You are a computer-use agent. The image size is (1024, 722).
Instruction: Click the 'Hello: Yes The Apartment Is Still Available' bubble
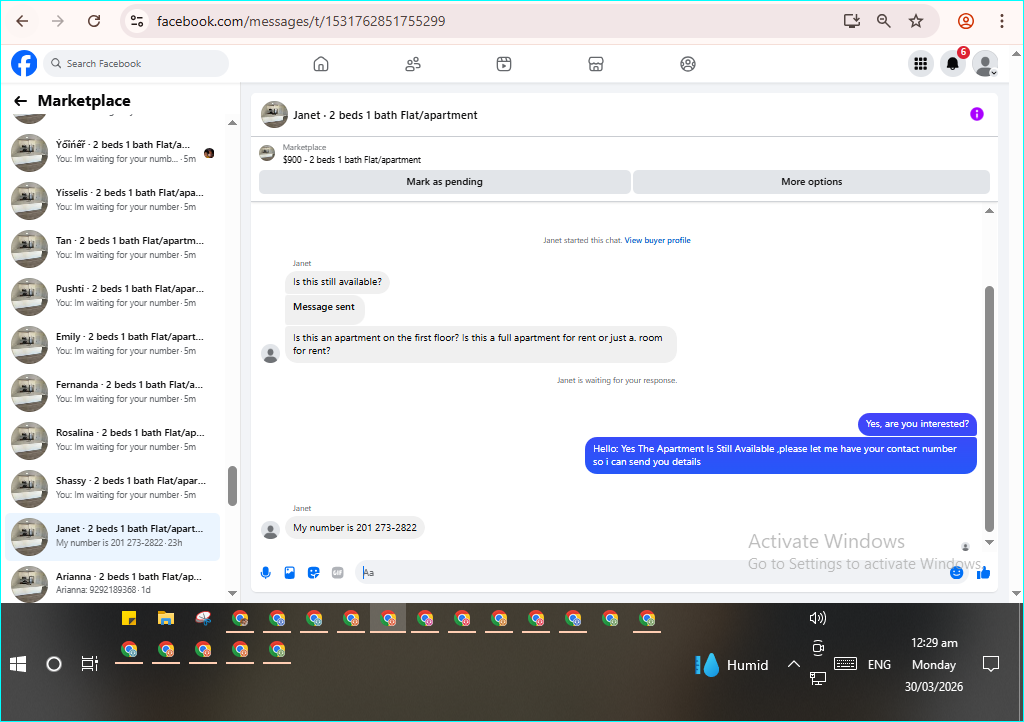pyautogui.click(x=780, y=455)
